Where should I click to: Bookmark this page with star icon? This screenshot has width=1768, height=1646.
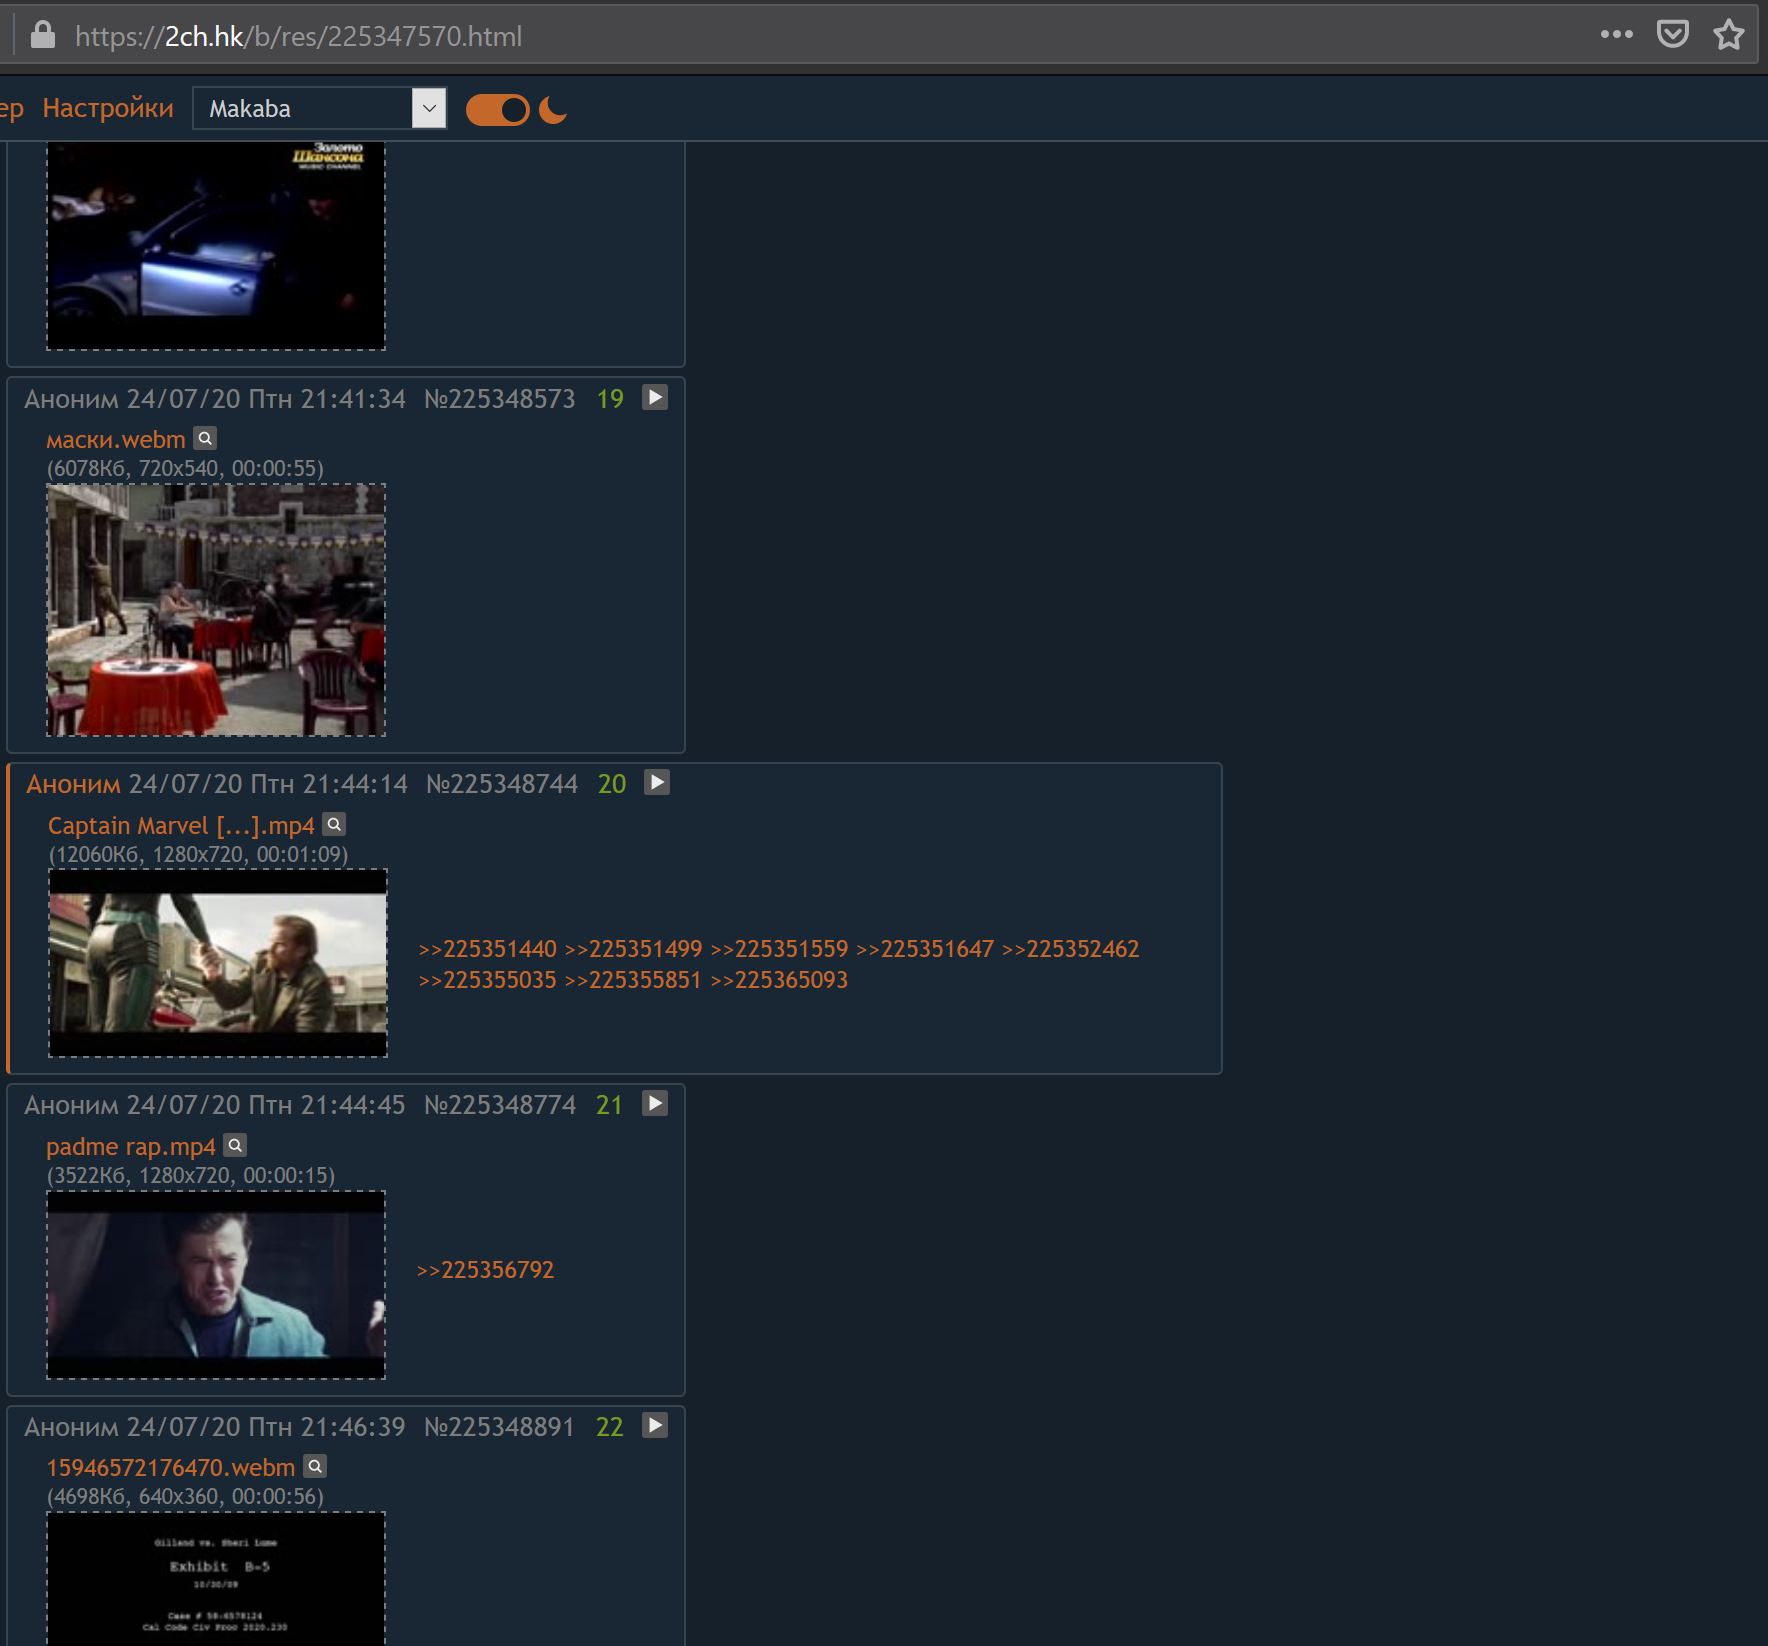pos(1729,35)
